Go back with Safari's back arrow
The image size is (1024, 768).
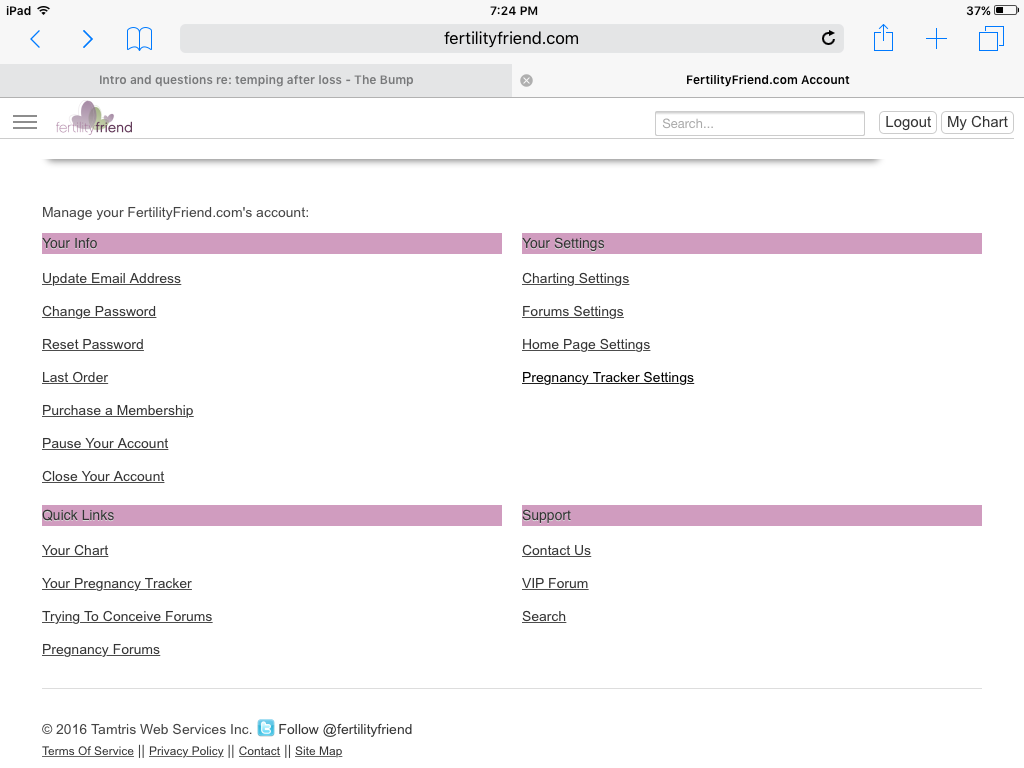[x=36, y=39]
